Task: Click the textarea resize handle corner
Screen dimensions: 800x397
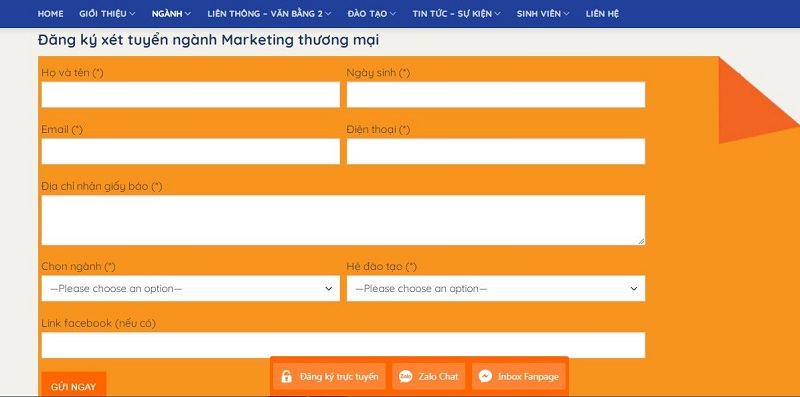Action: 641,241
